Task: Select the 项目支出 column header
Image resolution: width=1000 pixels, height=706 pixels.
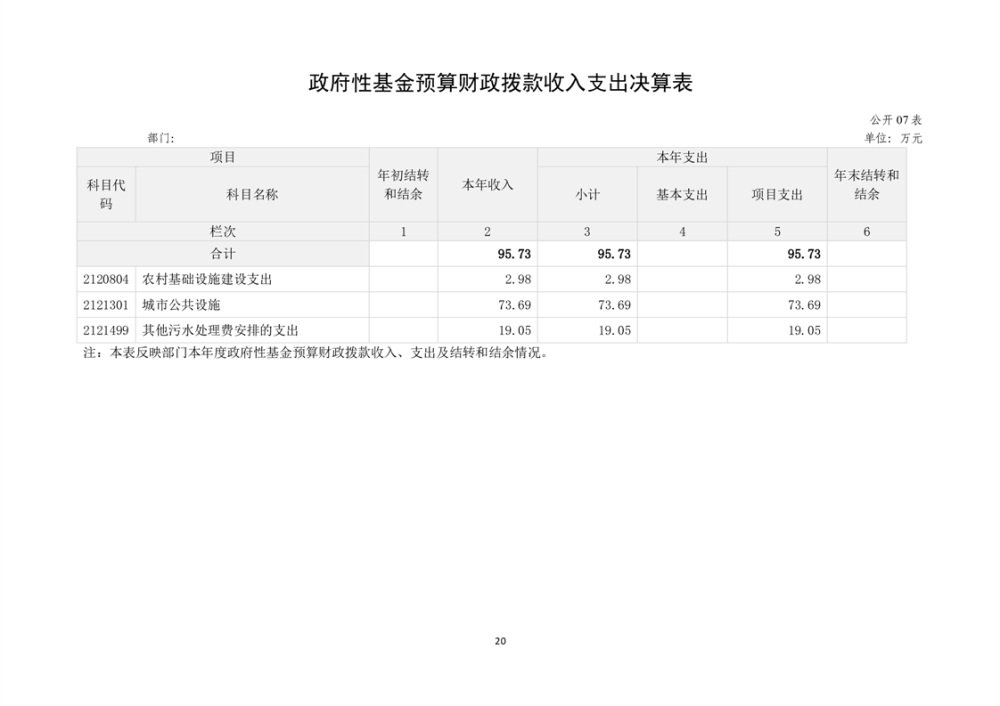Action: (776, 195)
